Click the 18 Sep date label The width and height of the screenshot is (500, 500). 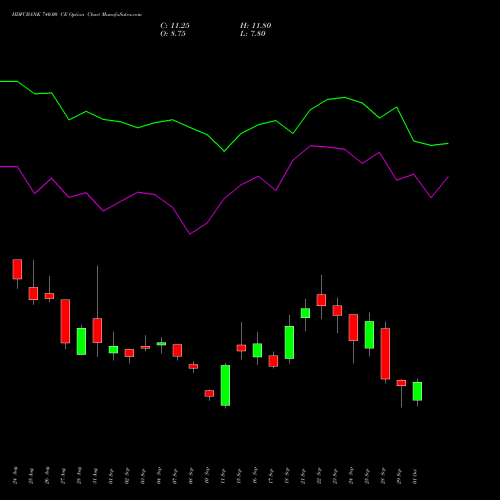pyautogui.click(x=287, y=476)
